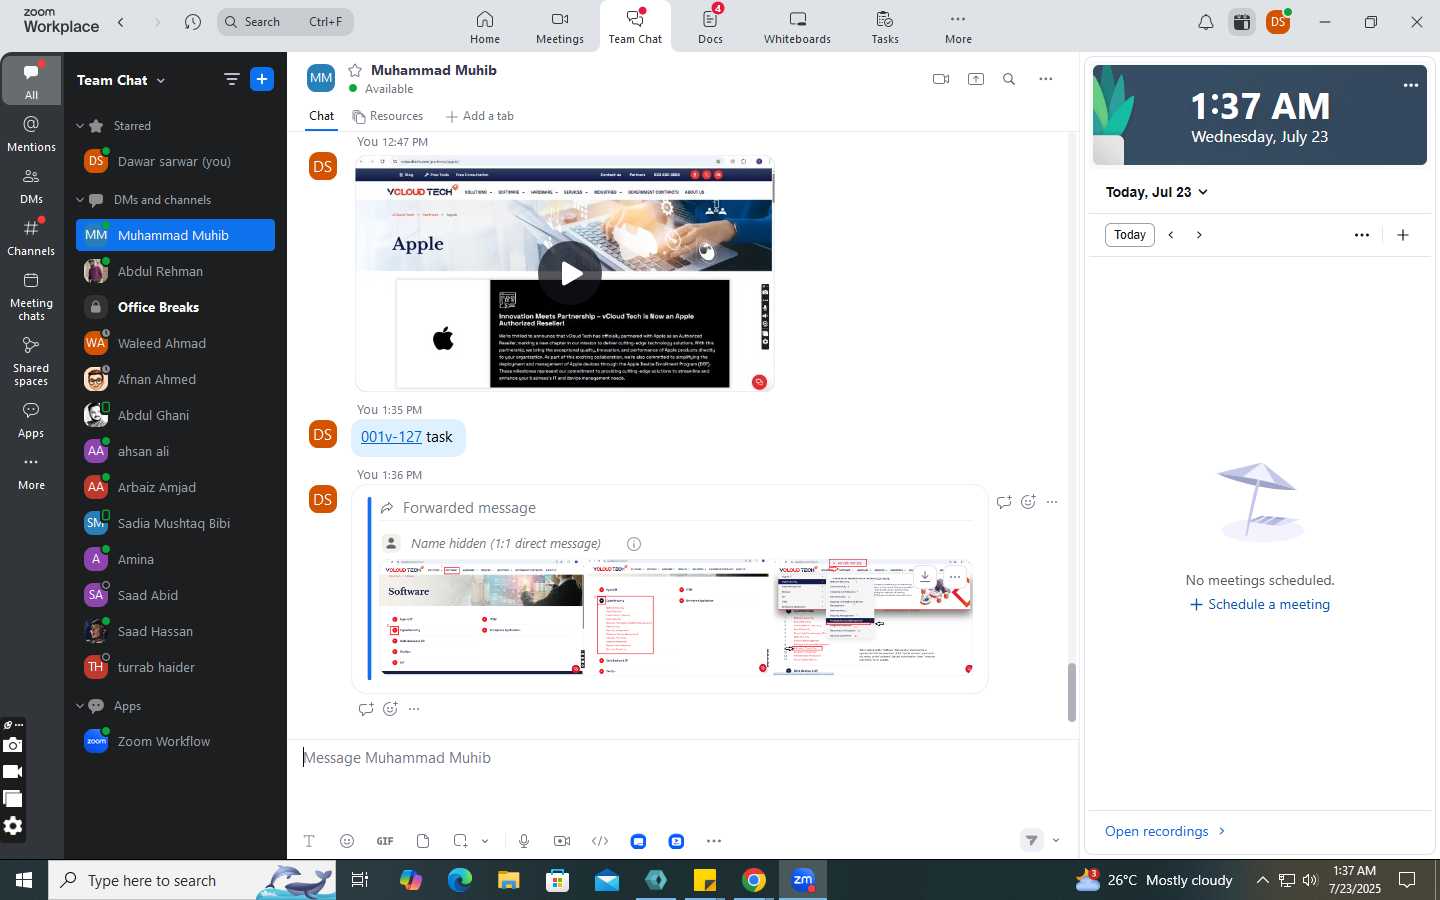
Task: Open more composer options ellipsis
Action: (x=714, y=841)
